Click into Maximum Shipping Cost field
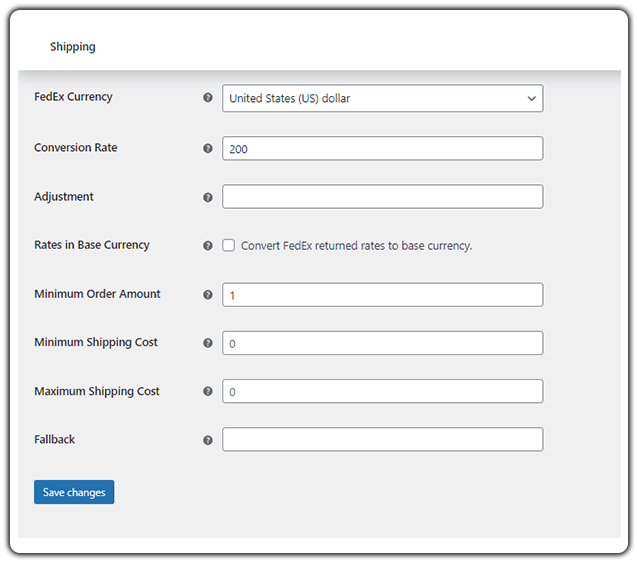The image size is (637, 562). (382, 392)
